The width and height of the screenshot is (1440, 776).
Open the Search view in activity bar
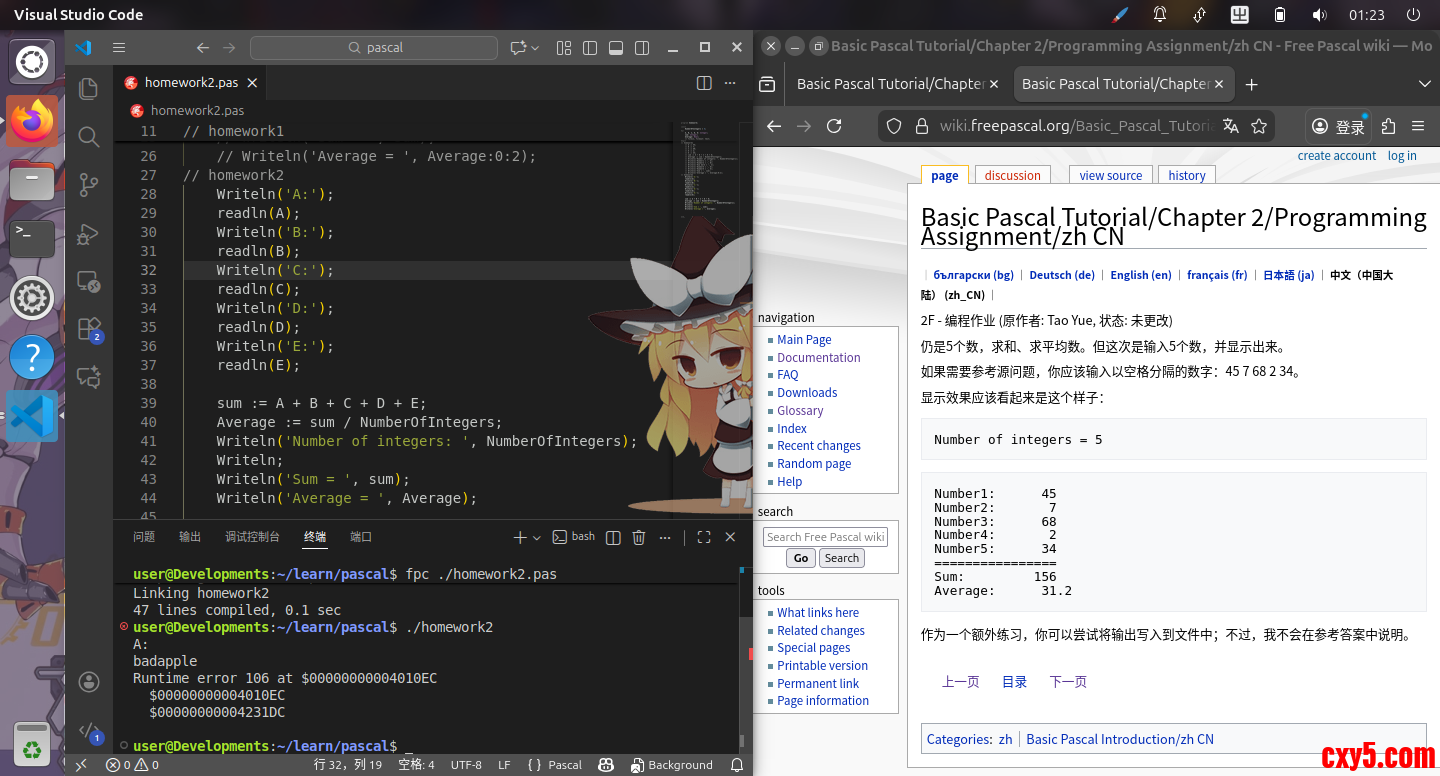(x=89, y=137)
